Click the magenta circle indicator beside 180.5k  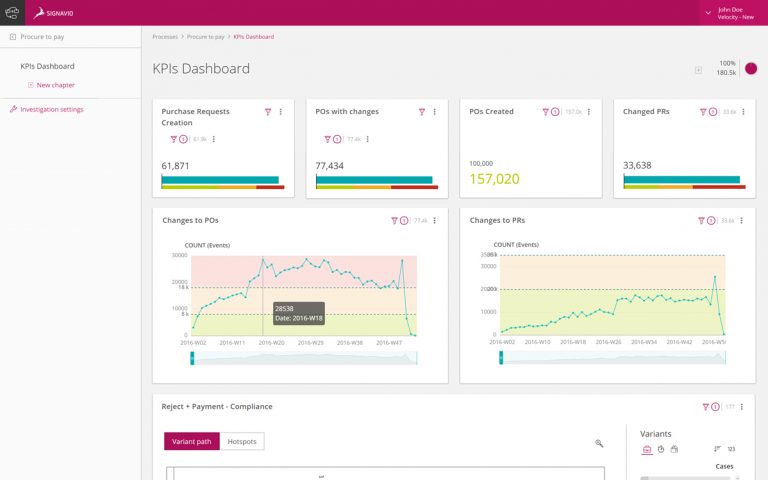tap(751, 69)
